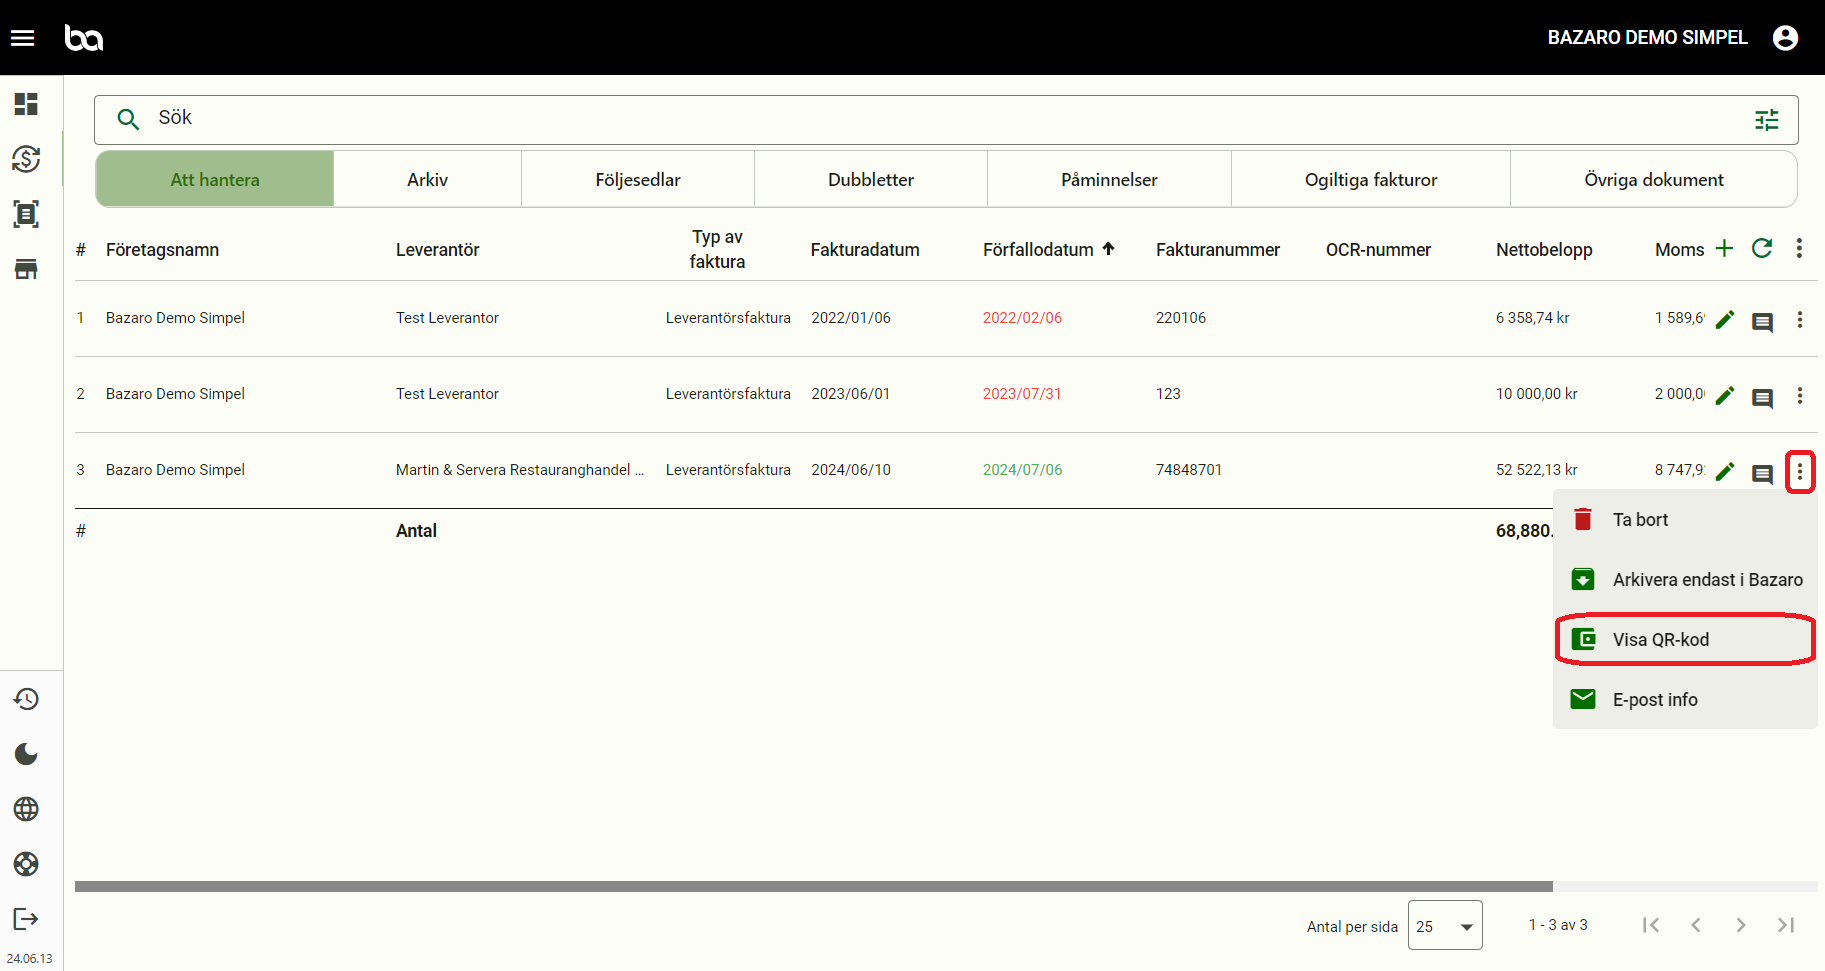Open the Påminnelser tab
Viewport: 1825px width, 971px height.
pos(1109,180)
